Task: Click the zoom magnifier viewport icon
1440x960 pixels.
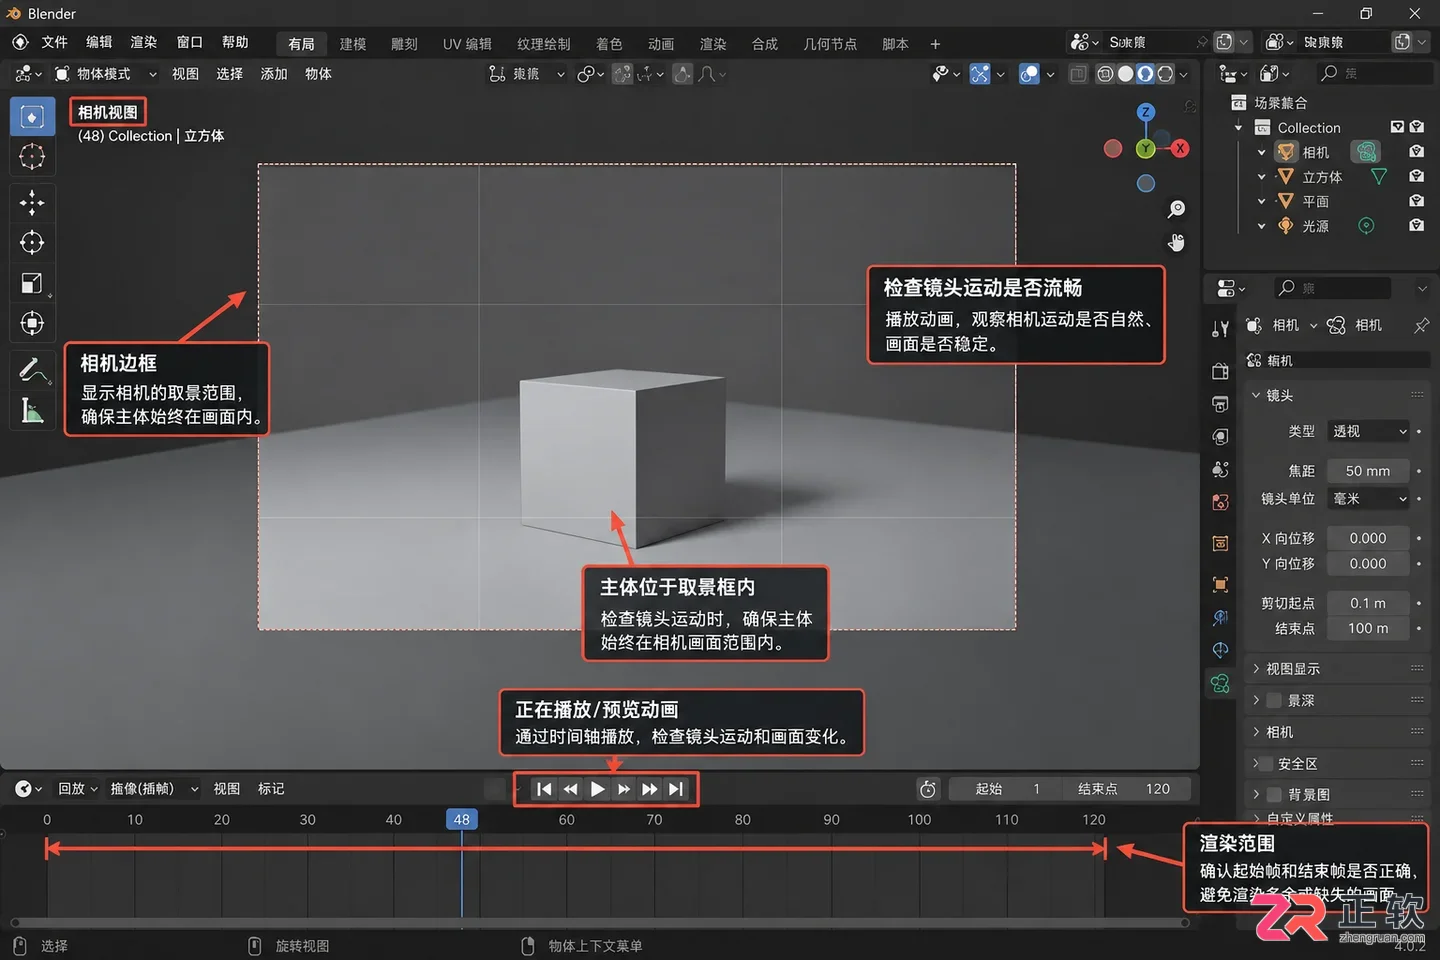Action: pyautogui.click(x=1176, y=209)
